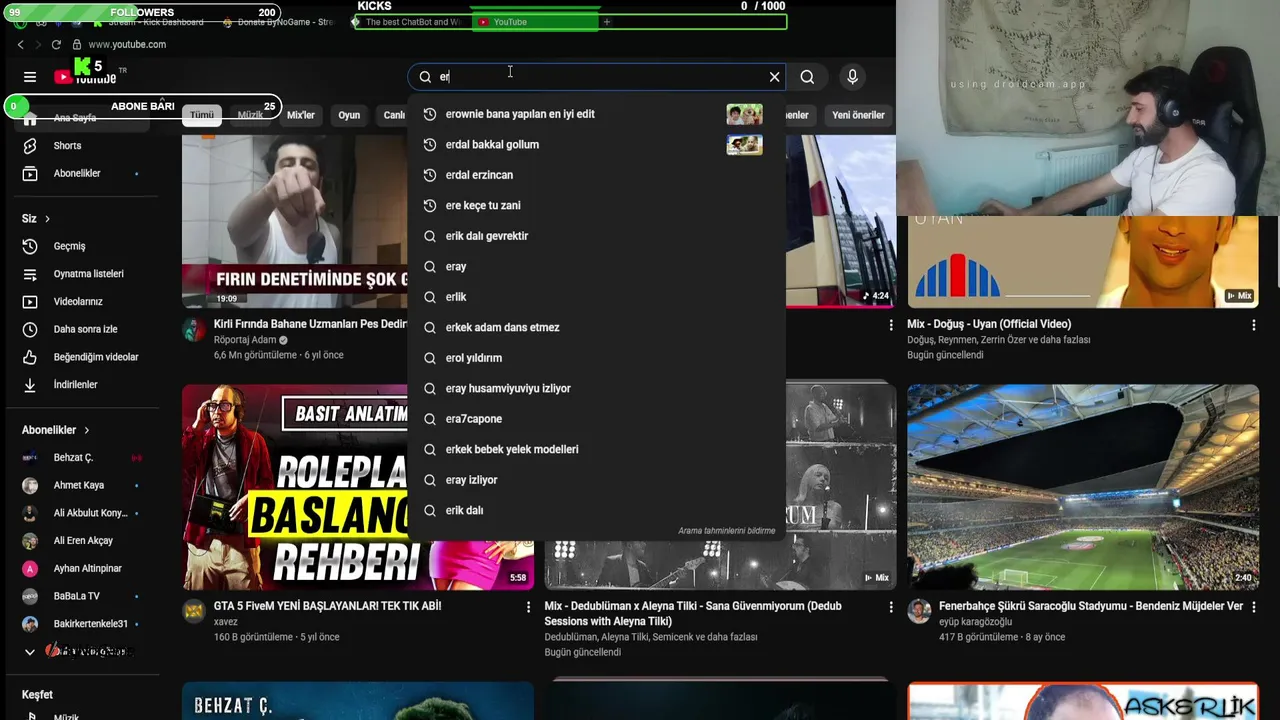
Task: Show more subscriptions with the down chevron
Action: [x=30, y=652]
